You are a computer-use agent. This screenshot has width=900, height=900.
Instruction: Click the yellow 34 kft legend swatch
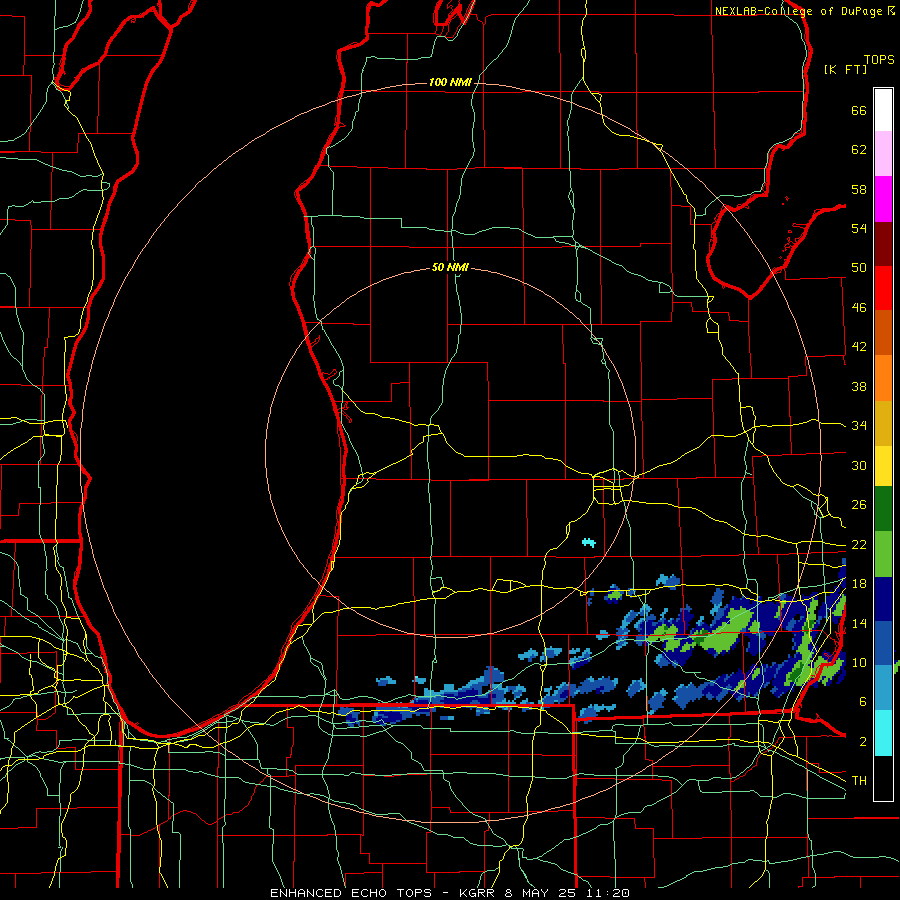click(x=883, y=466)
